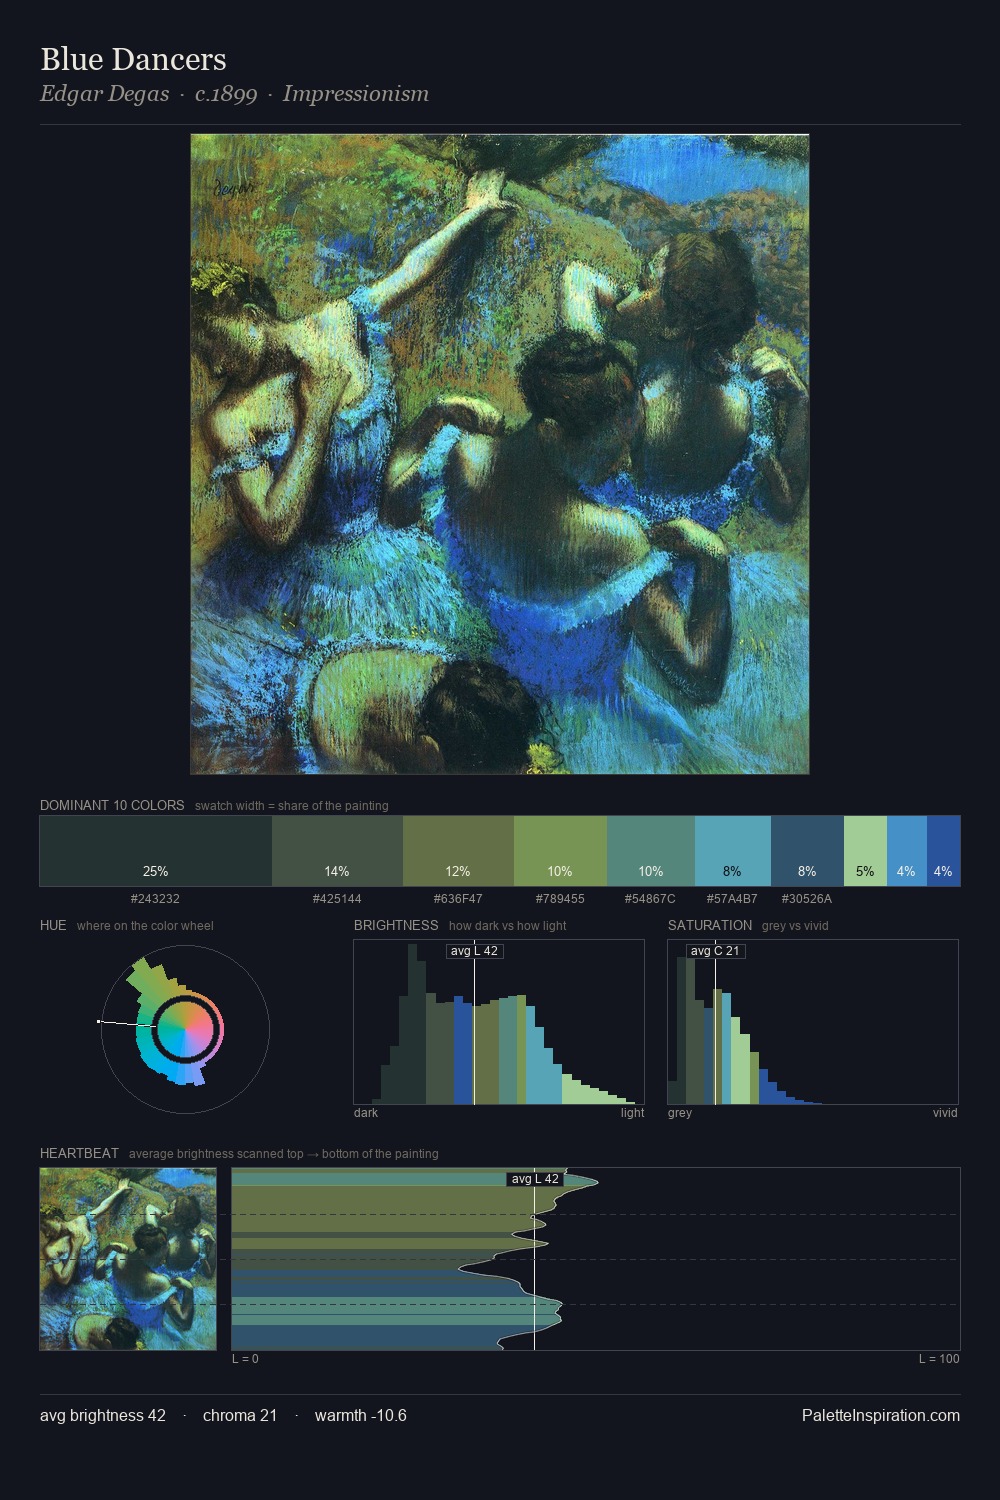Click hex code #425144 label

click(337, 899)
